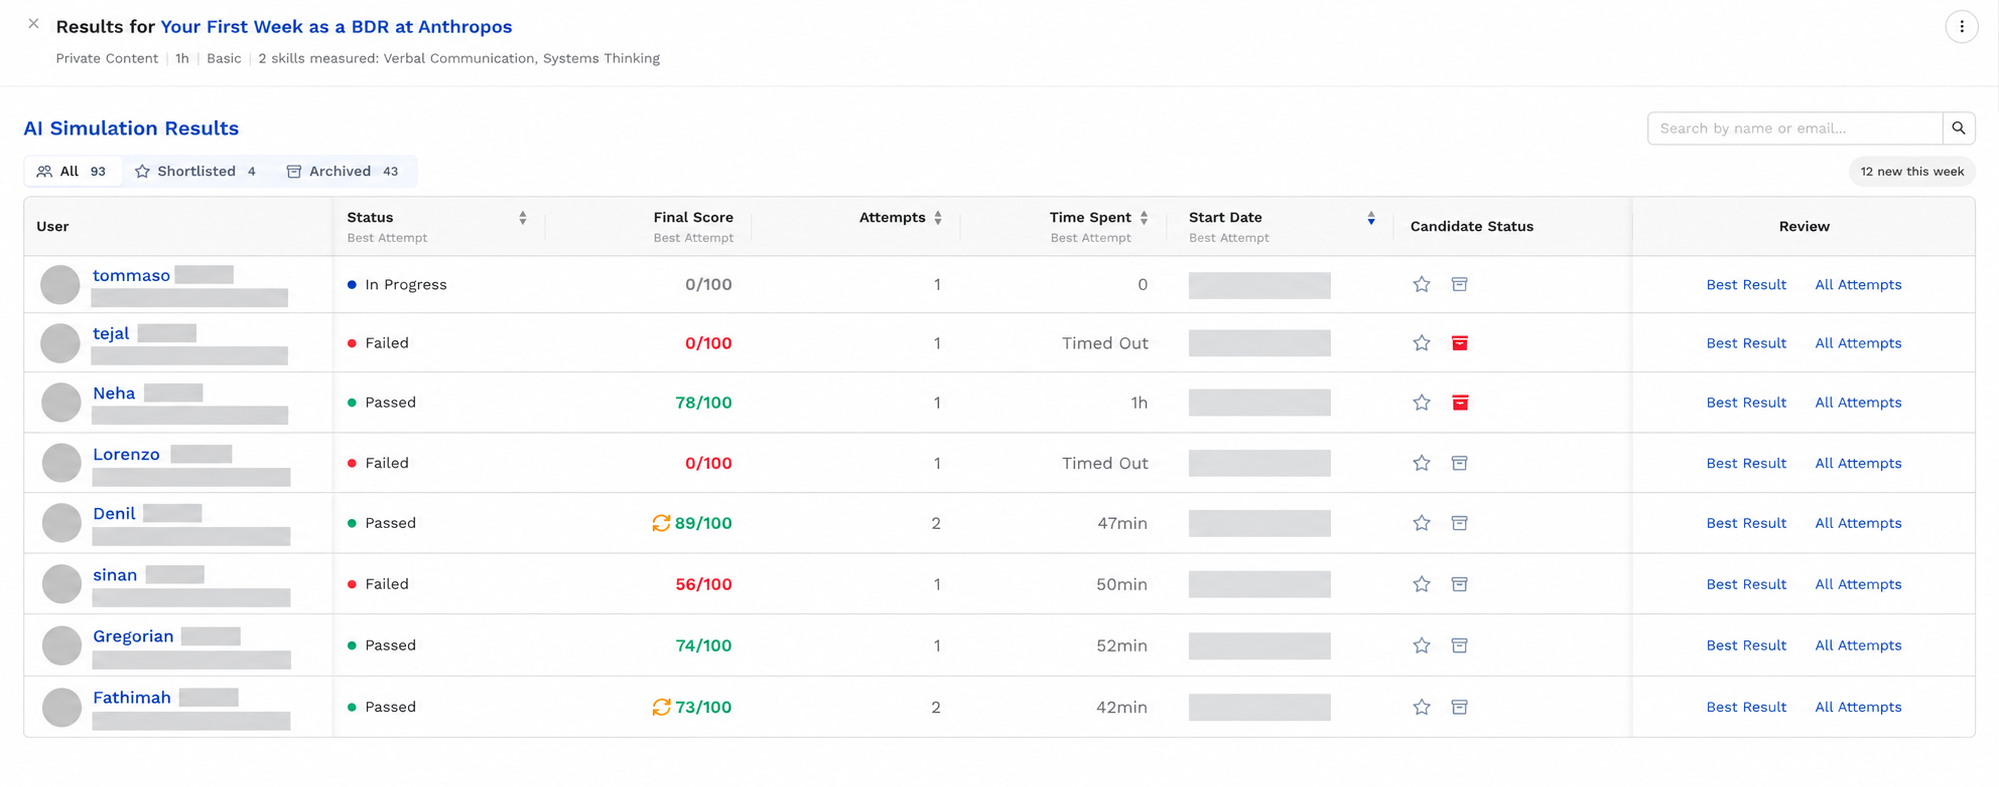The image size is (1999, 787).
Task: Open sinan's user name link
Action: click(115, 575)
